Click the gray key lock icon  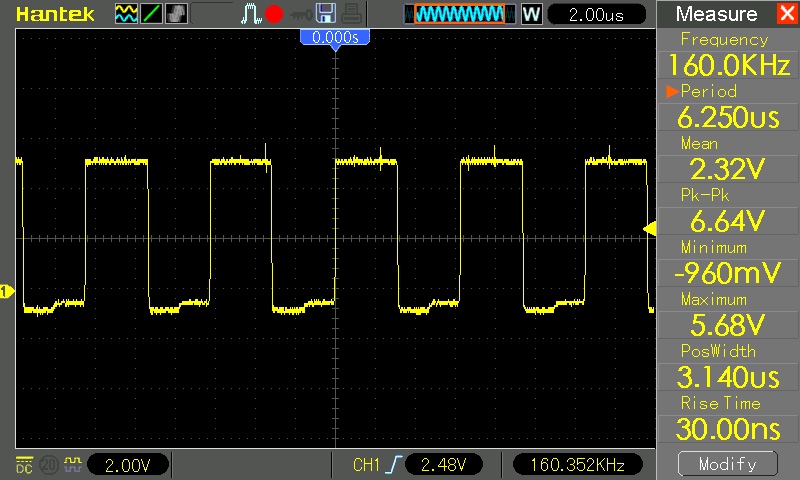pos(301,15)
